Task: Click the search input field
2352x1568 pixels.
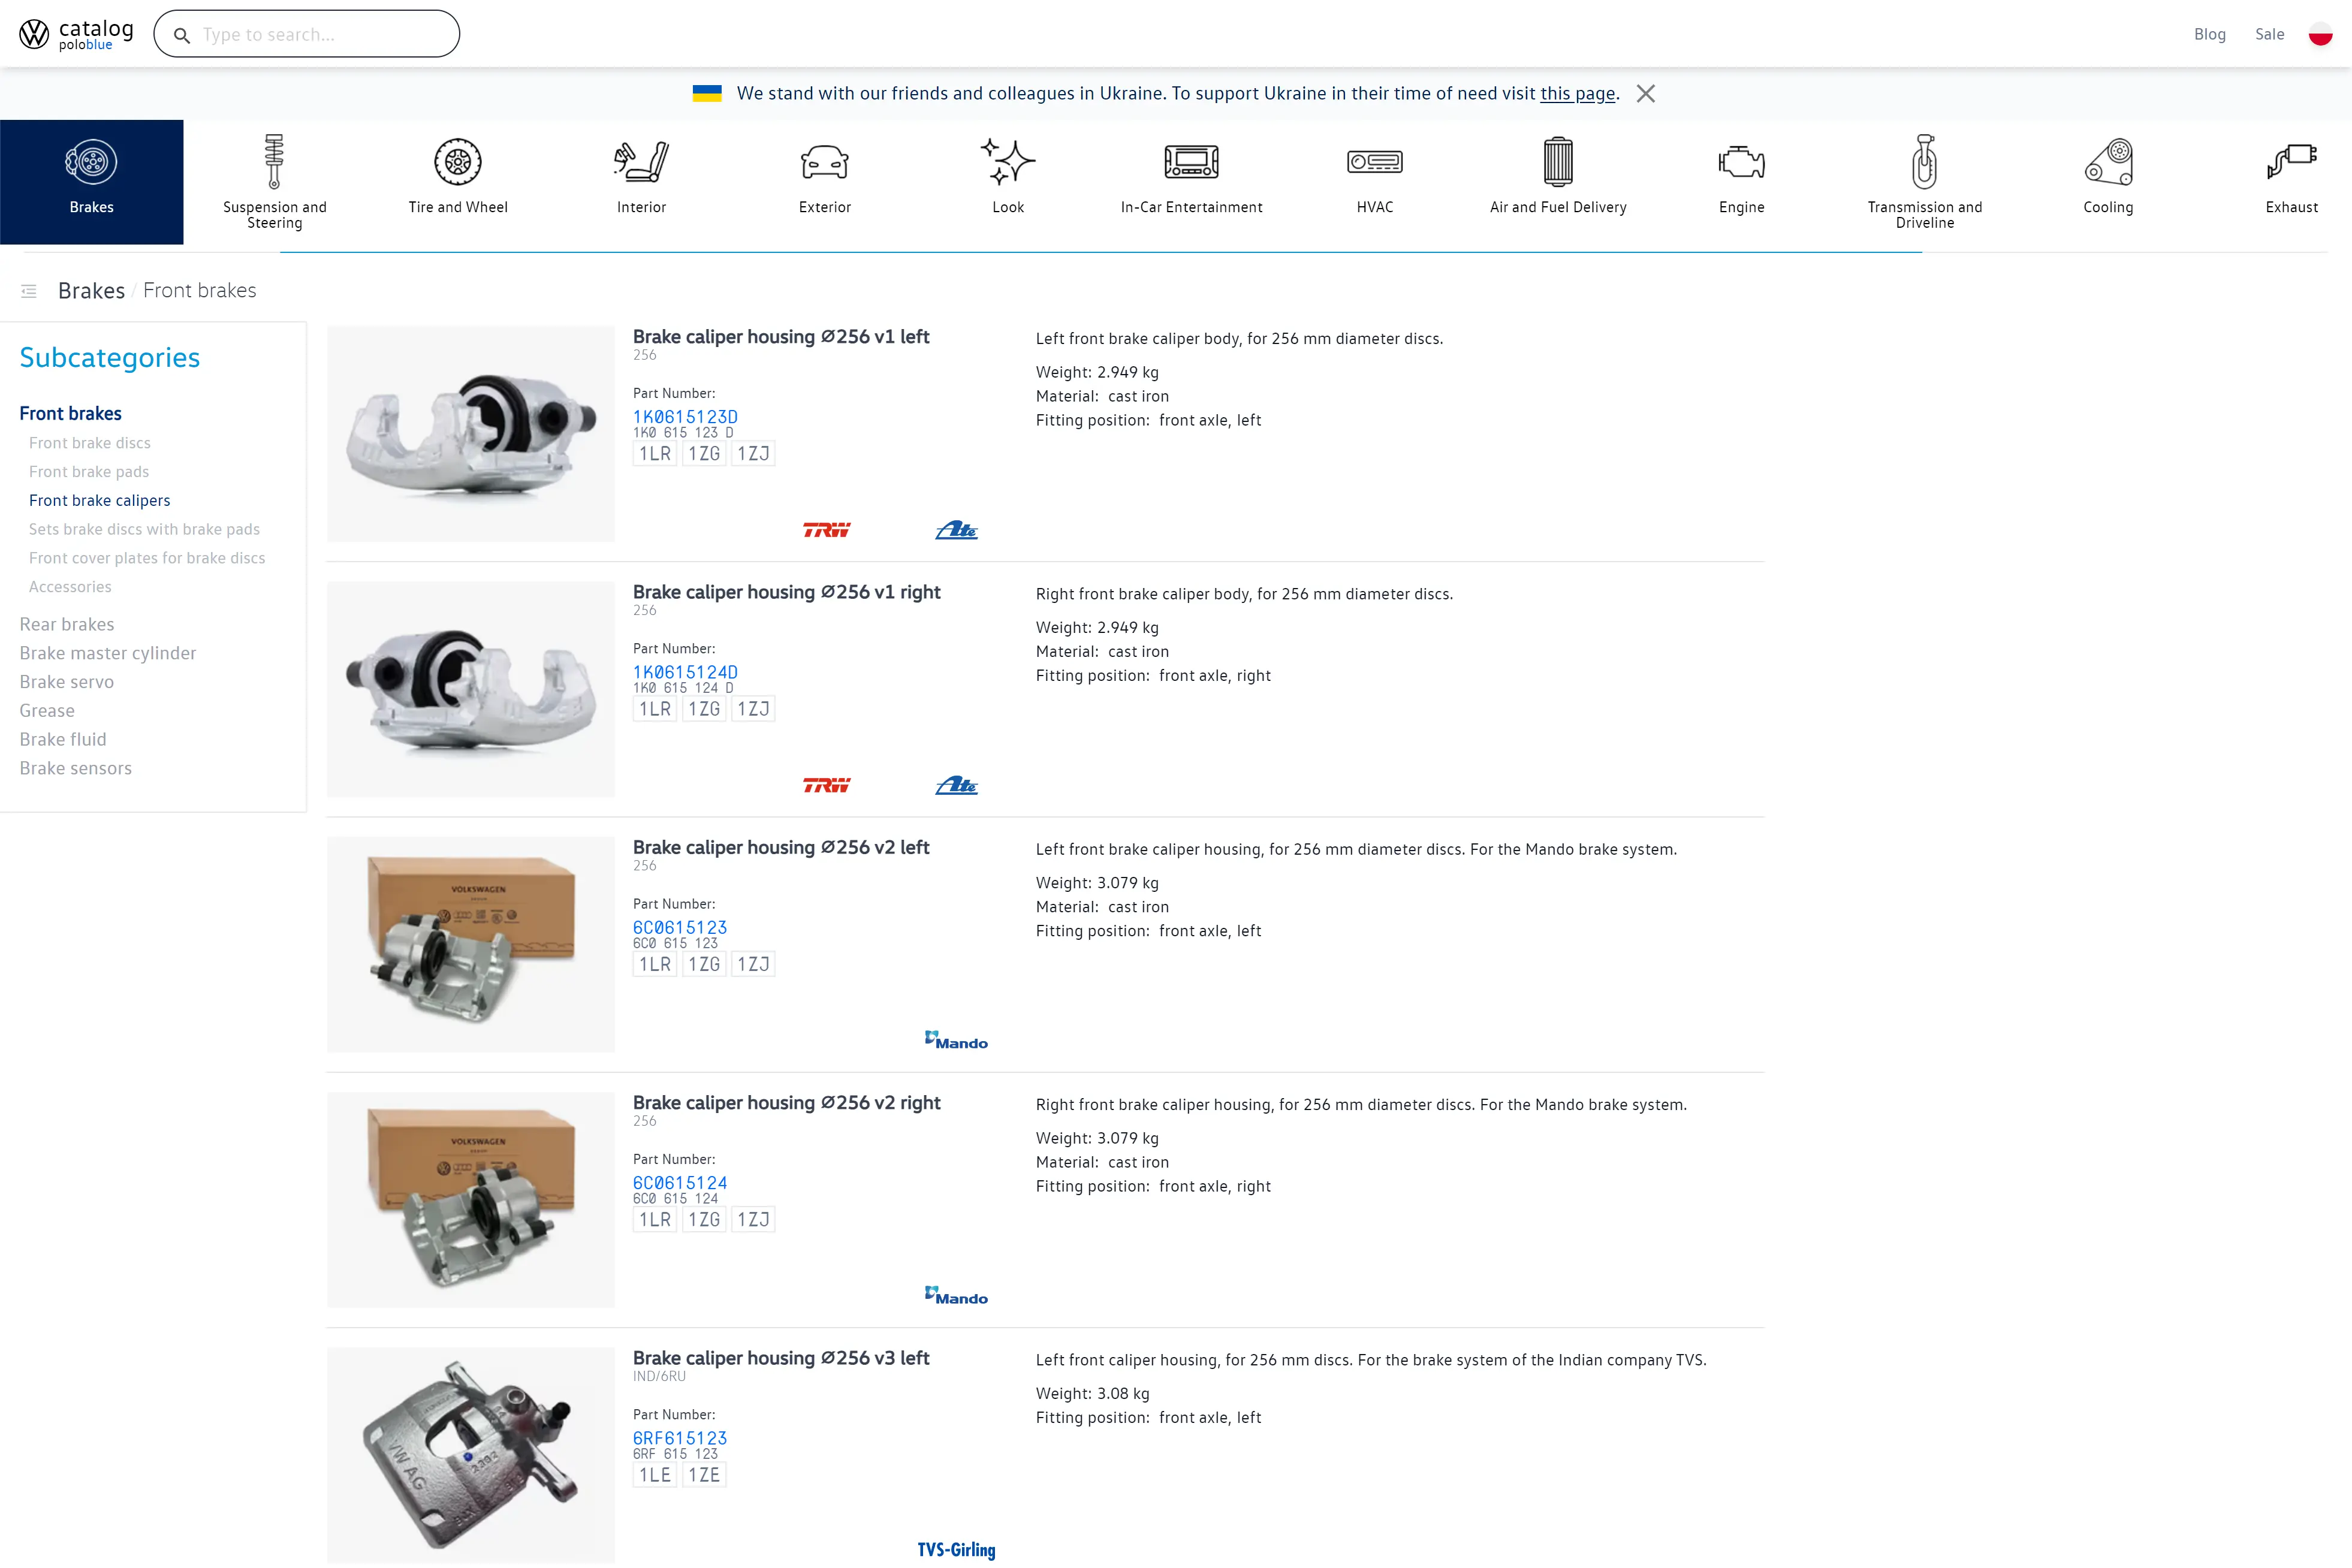Action: click(x=306, y=33)
